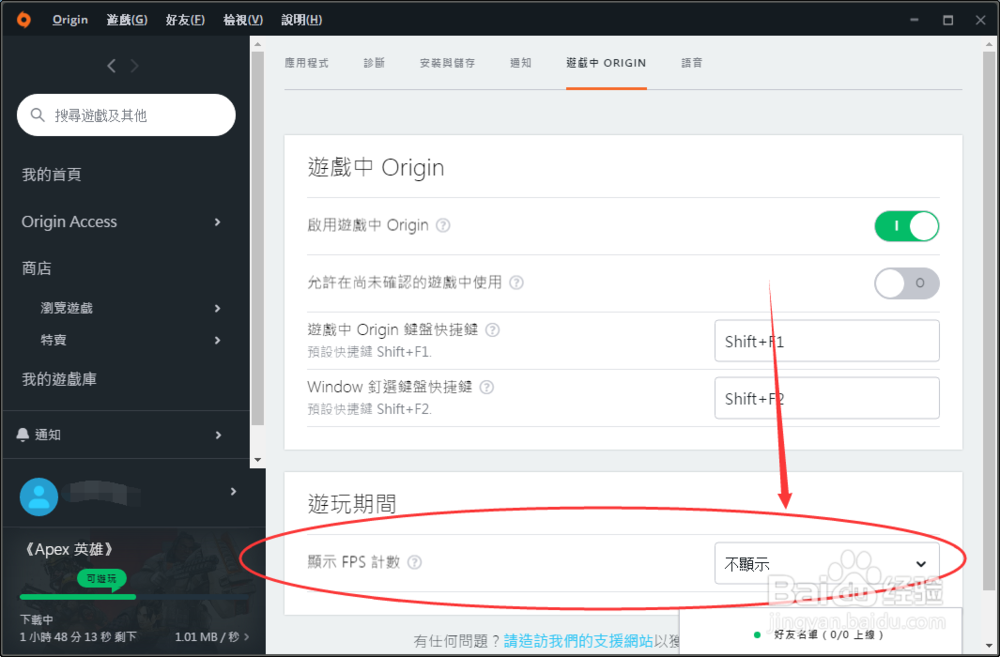Click settings page scrollbar down arrow

click(990, 646)
